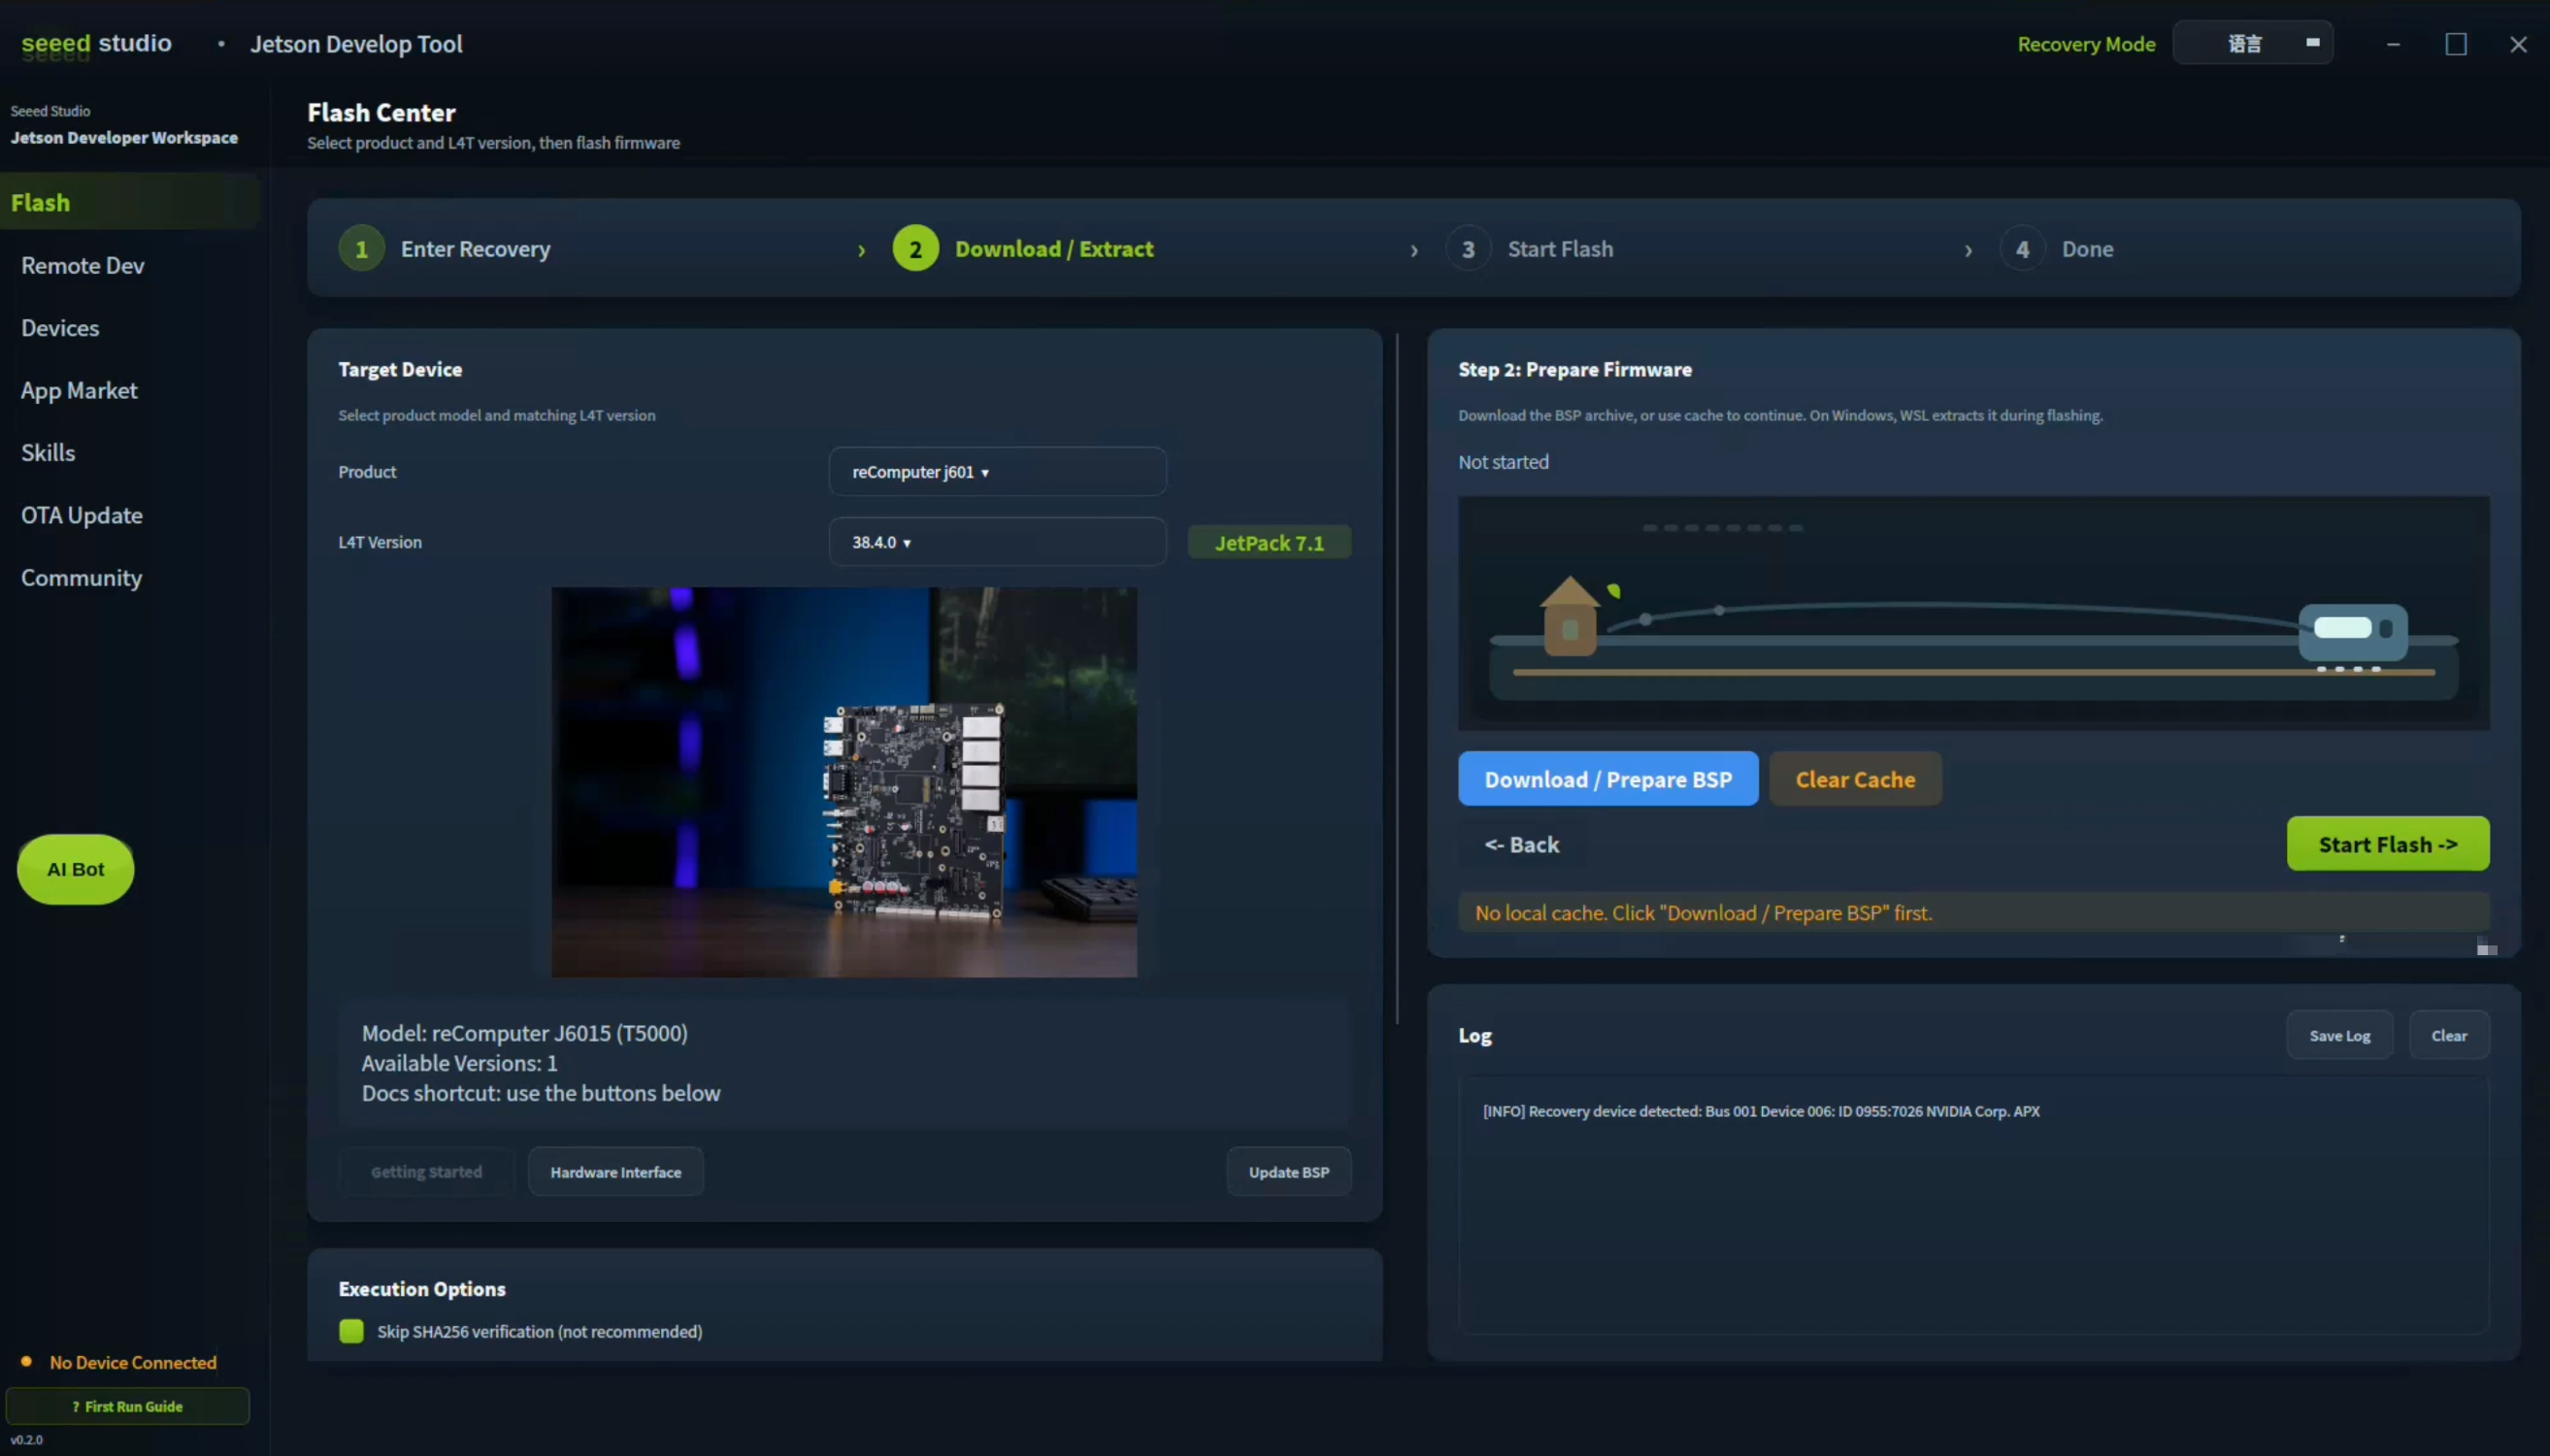
Task: Click the Target Device heading
Action: click(400, 369)
